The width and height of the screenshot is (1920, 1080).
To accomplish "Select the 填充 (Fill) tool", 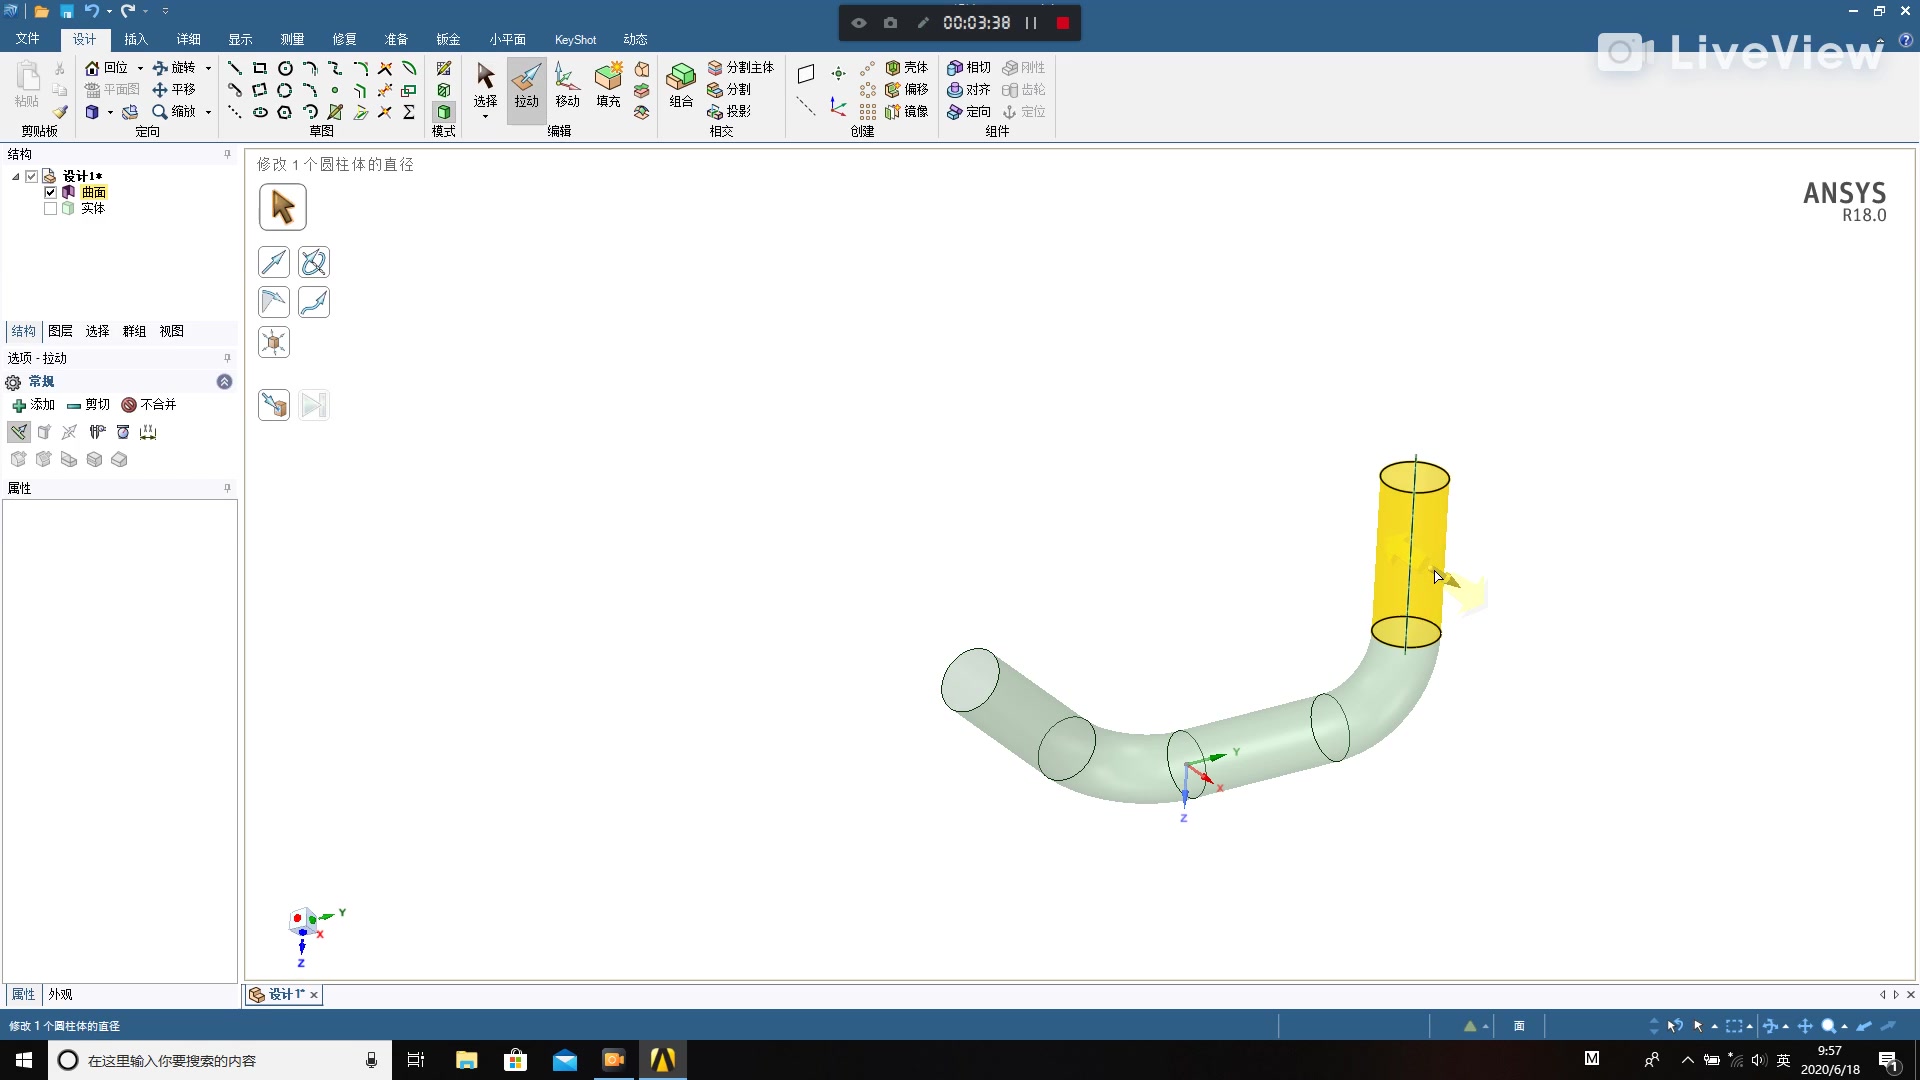I will tap(606, 88).
